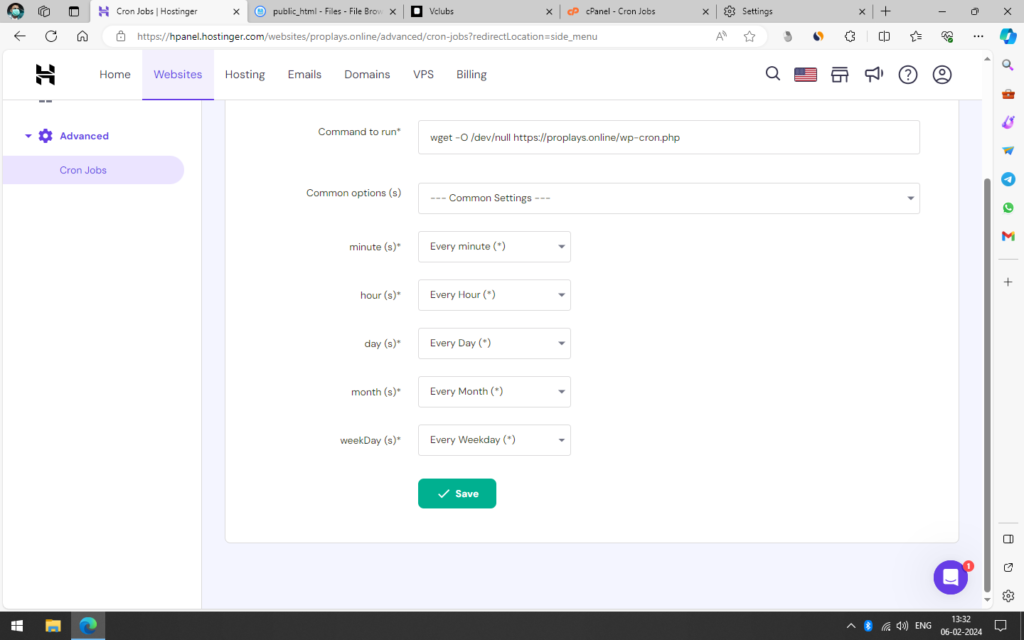This screenshot has height=640, width=1024.
Task: Open the chat support bubble
Action: (x=950, y=577)
